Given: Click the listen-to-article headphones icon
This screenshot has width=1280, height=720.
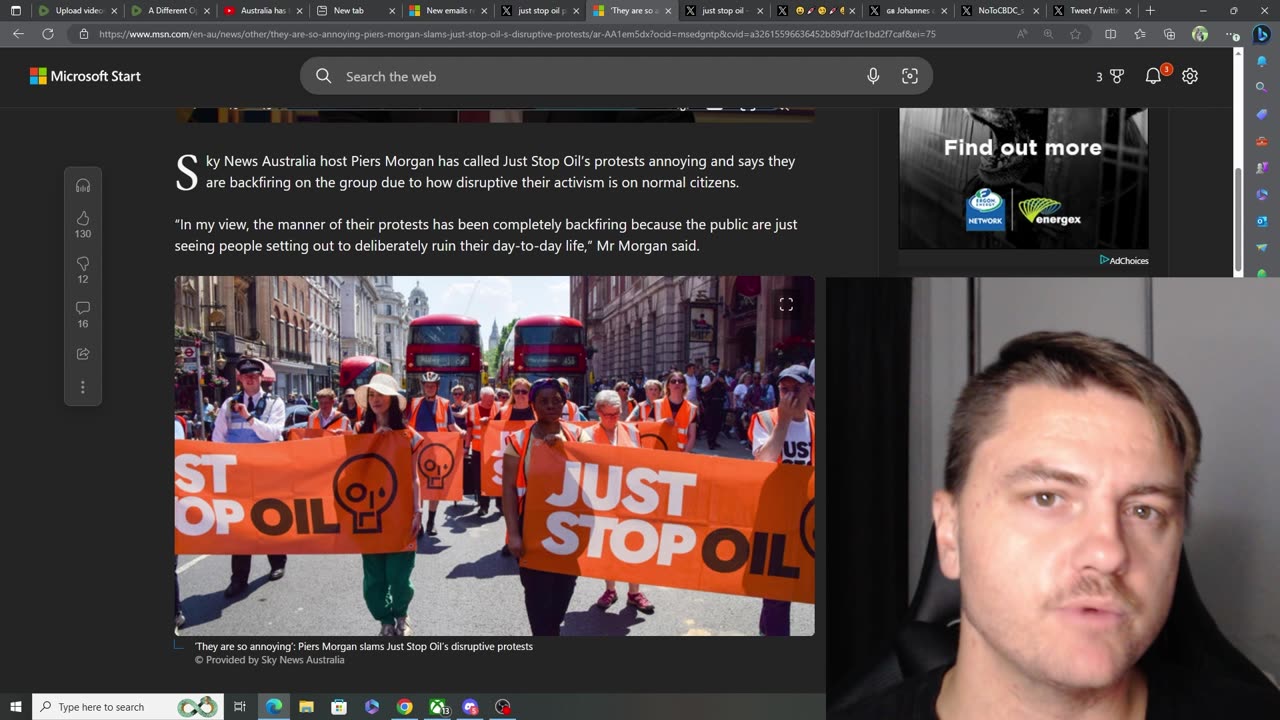Looking at the screenshot, I should coord(83,186).
